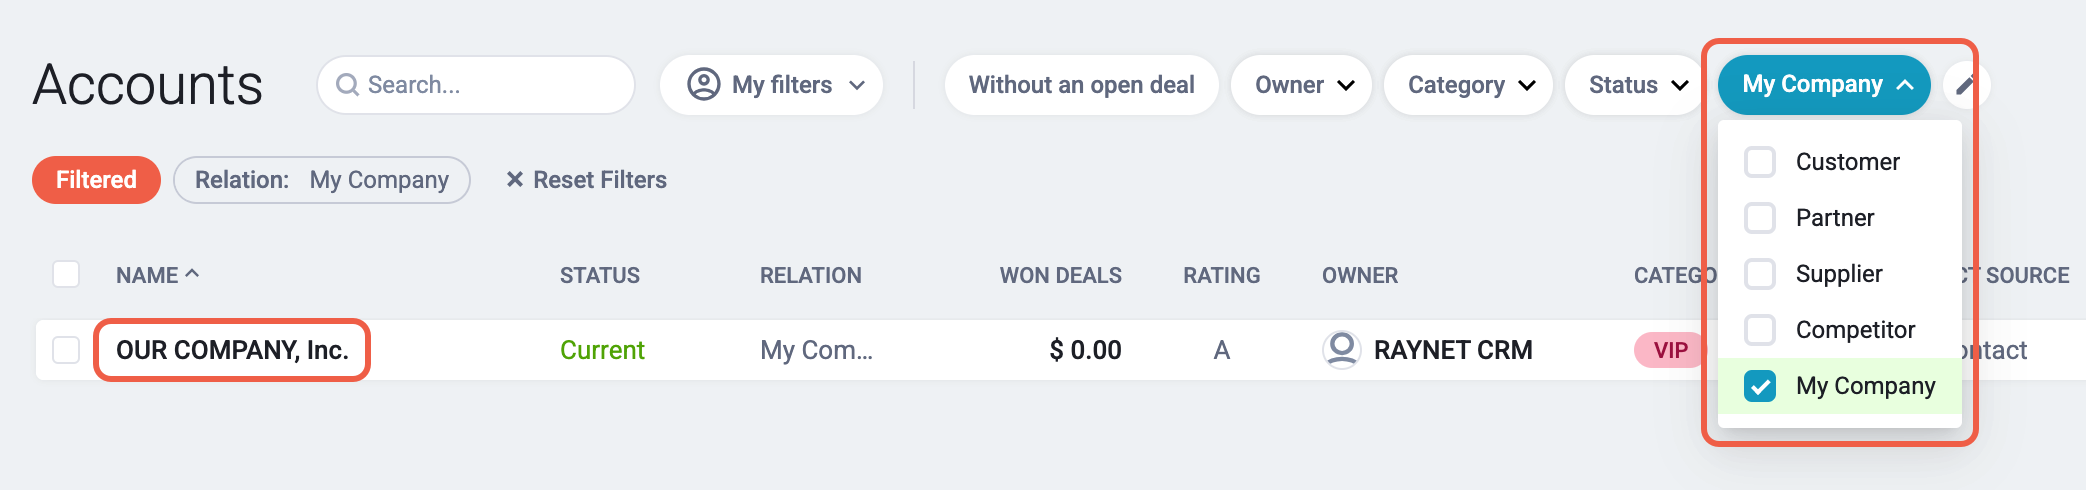Click the X icon next to Reset Filters

514,179
